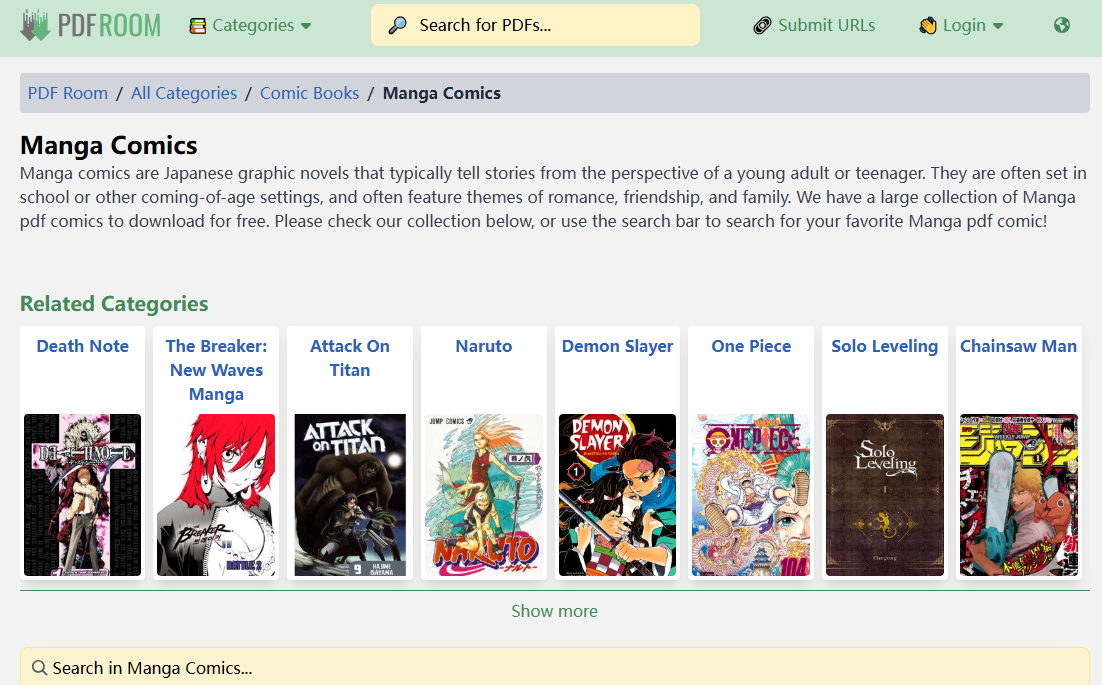Image resolution: width=1102 pixels, height=685 pixels.
Task: Click the Demon Slayer category title
Action: pyautogui.click(x=617, y=346)
